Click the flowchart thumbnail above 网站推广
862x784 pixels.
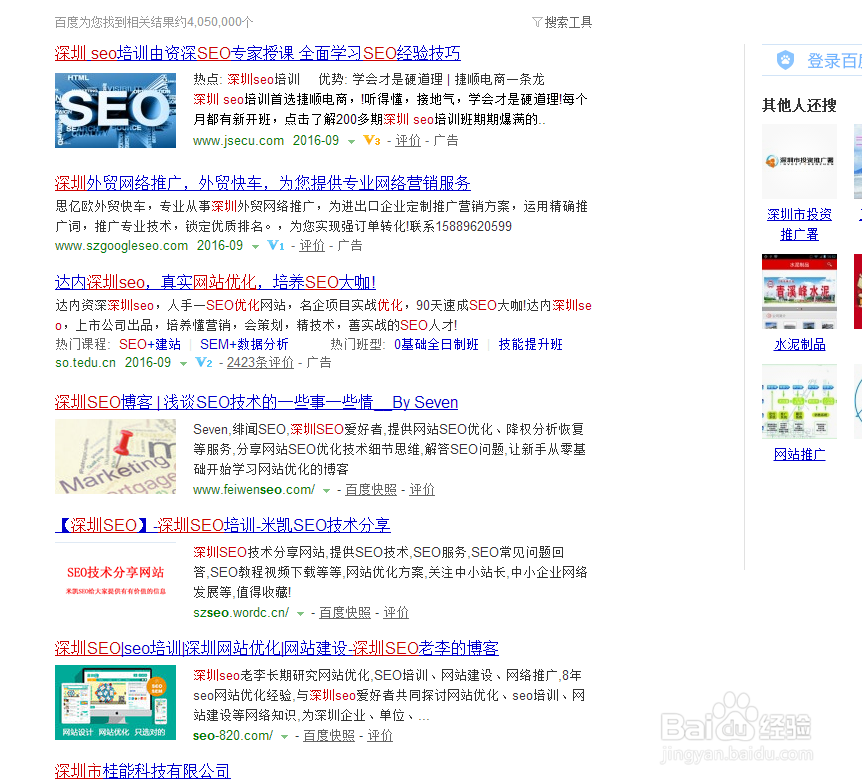(799, 401)
